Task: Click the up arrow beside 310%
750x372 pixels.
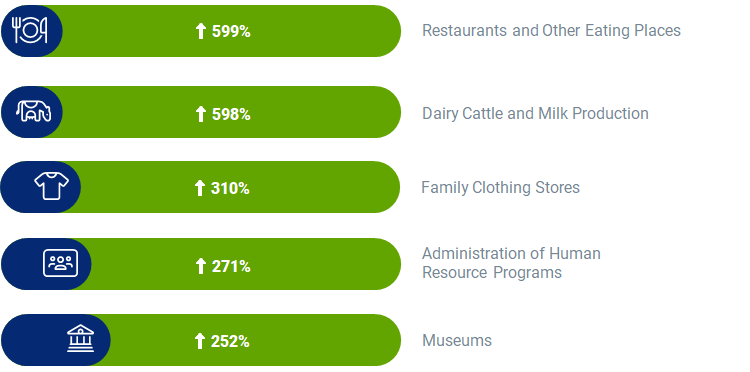Action: [x=200, y=188]
